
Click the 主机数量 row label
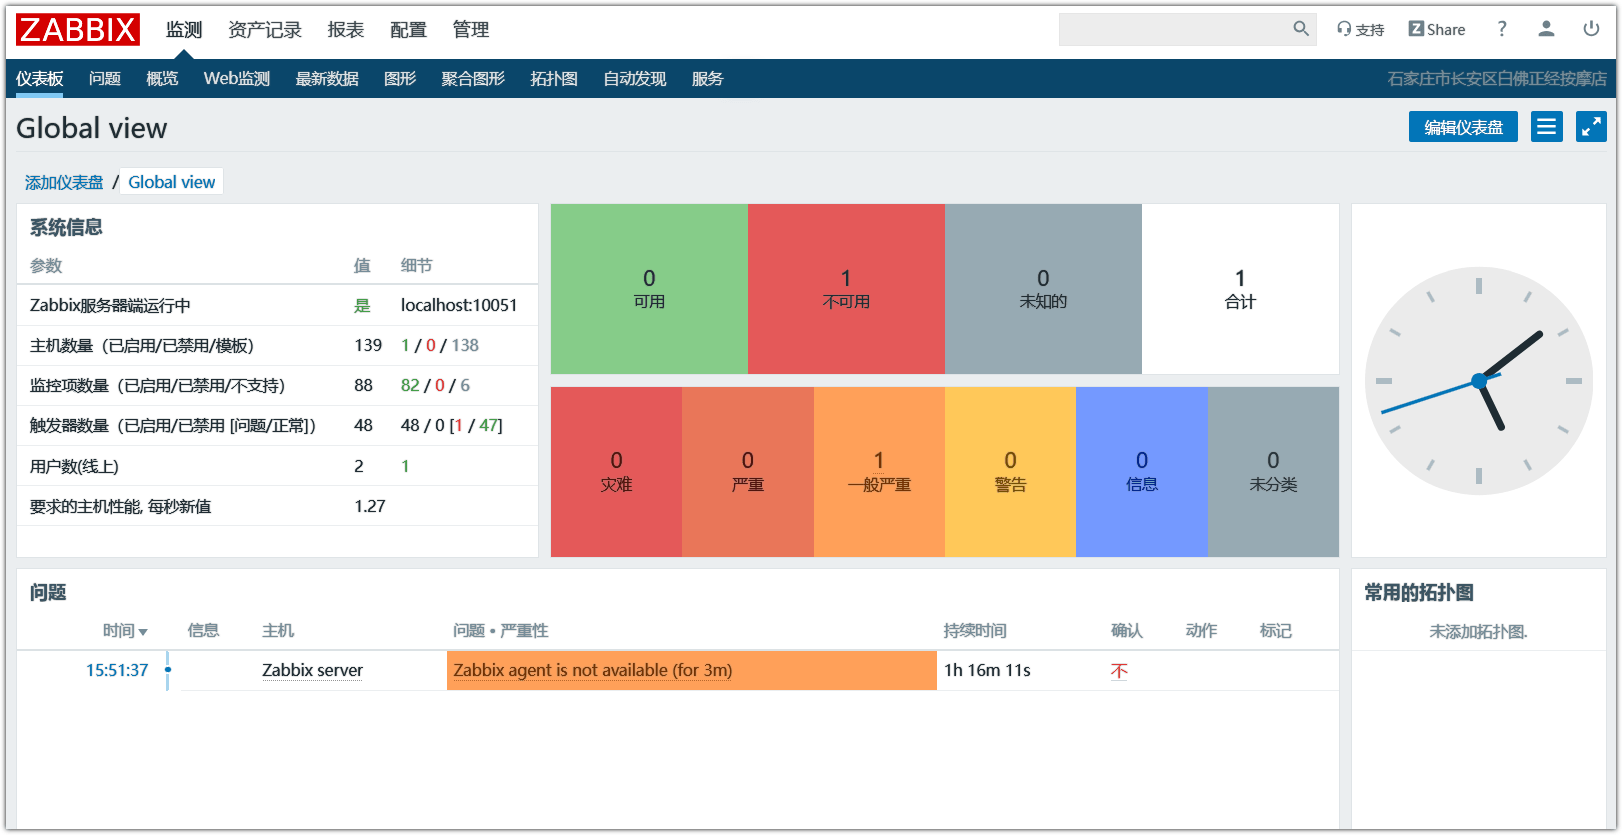[x=142, y=345]
